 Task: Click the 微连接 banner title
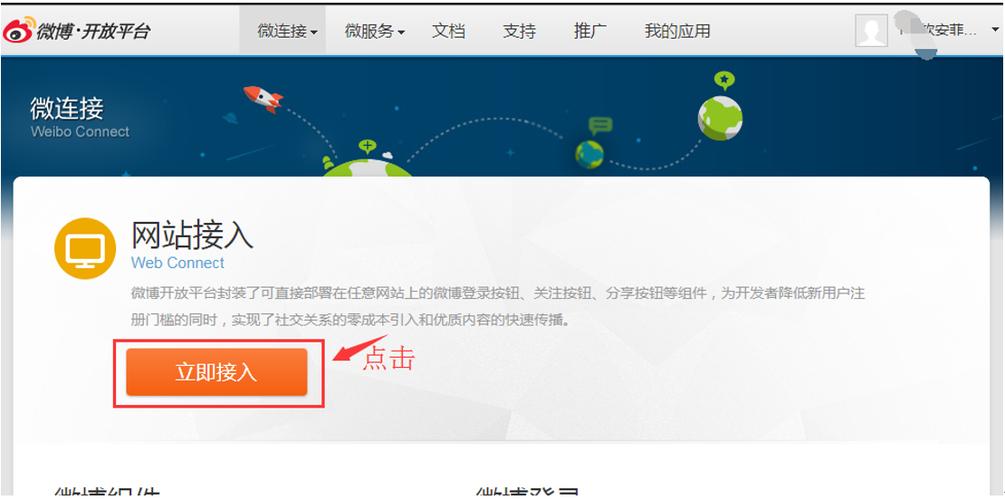point(67,108)
